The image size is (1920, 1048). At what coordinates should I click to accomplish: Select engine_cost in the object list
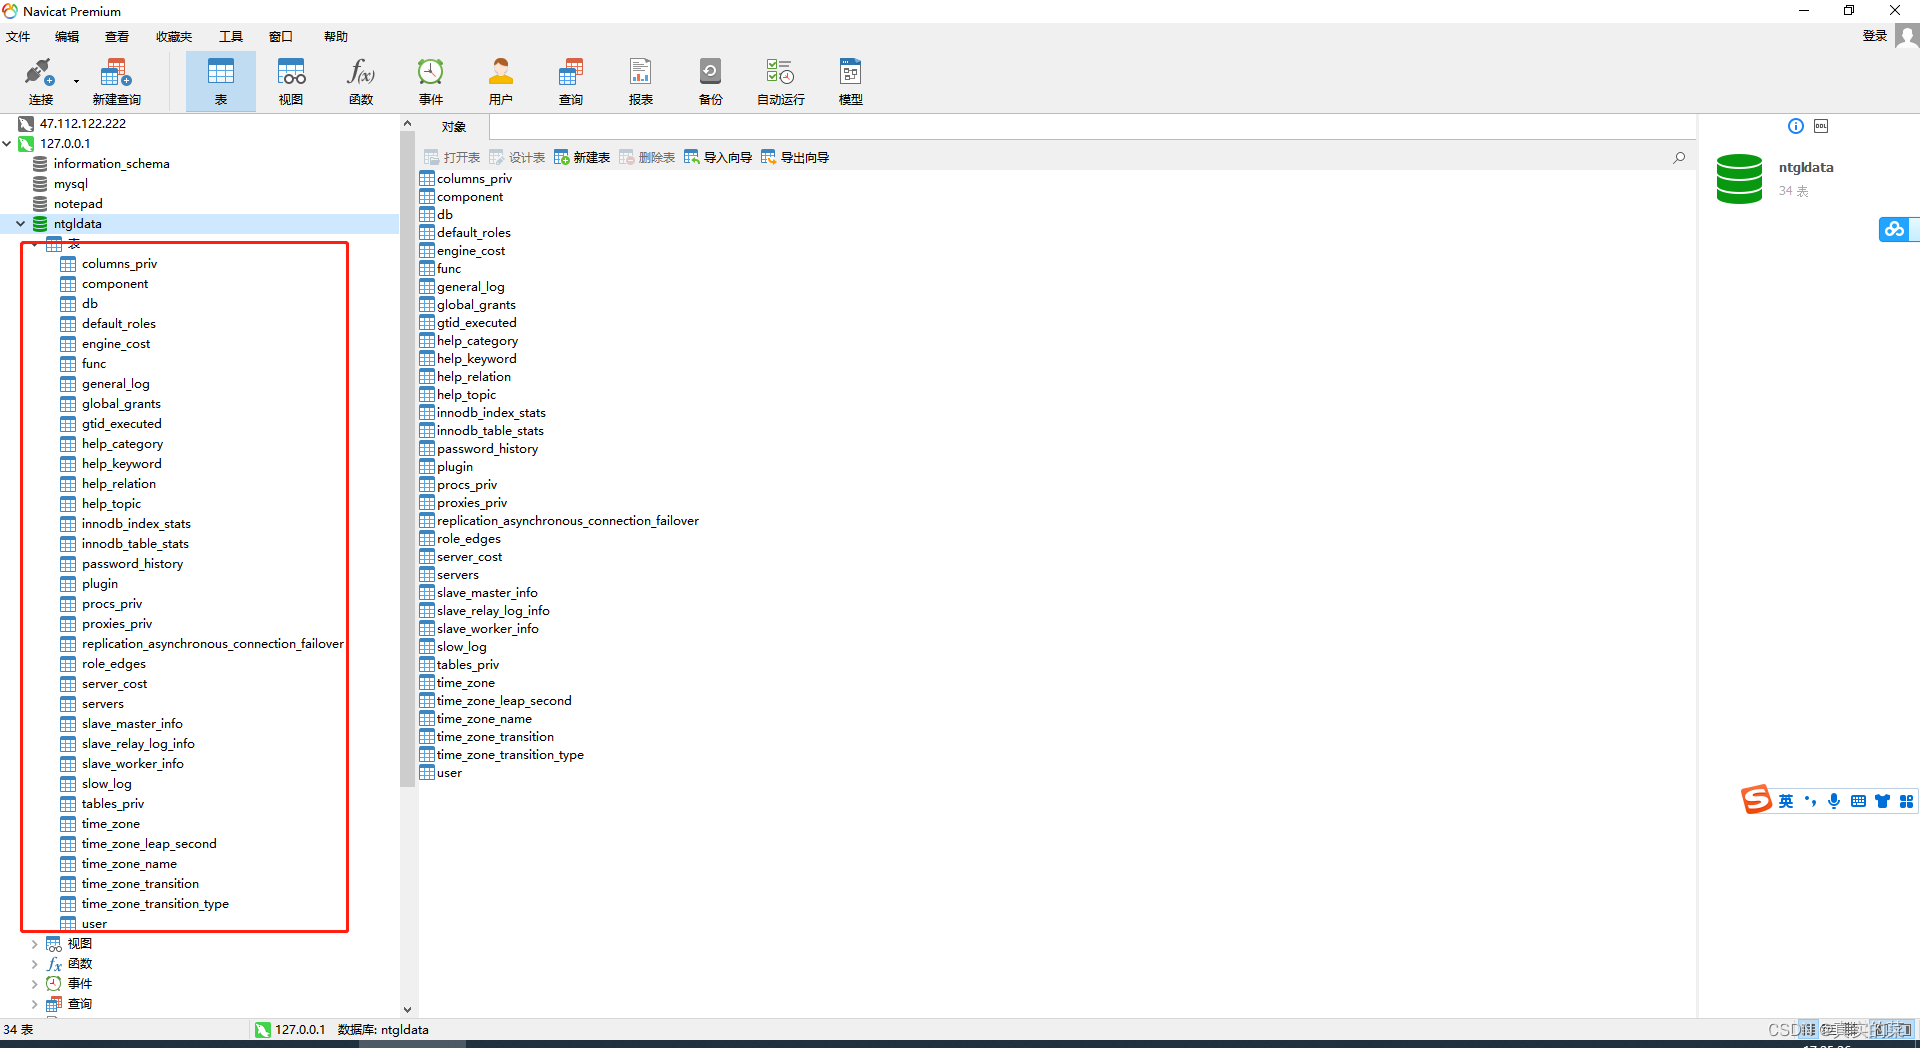tap(471, 251)
